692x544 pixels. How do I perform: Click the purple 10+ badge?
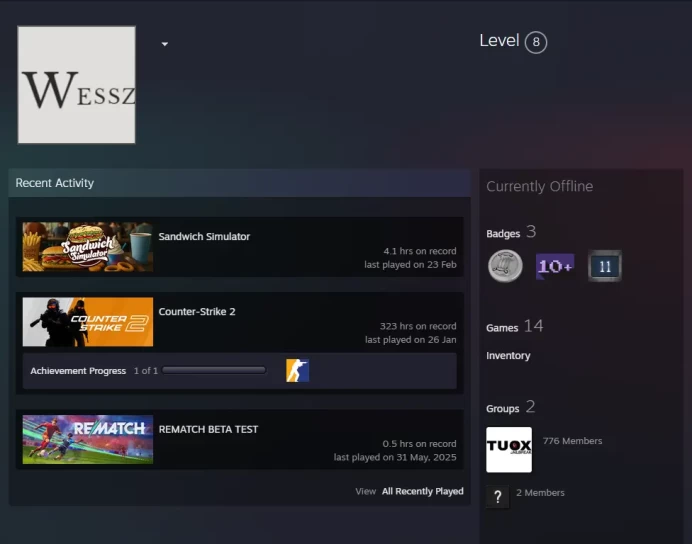coord(555,266)
